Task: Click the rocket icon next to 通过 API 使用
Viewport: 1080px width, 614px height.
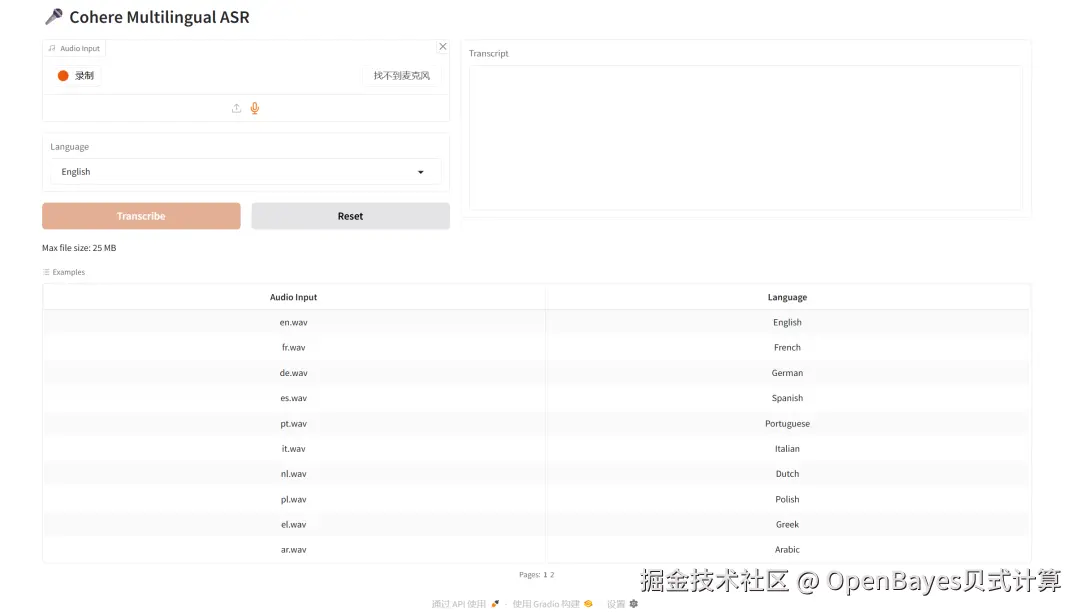Action: tap(494, 603)
